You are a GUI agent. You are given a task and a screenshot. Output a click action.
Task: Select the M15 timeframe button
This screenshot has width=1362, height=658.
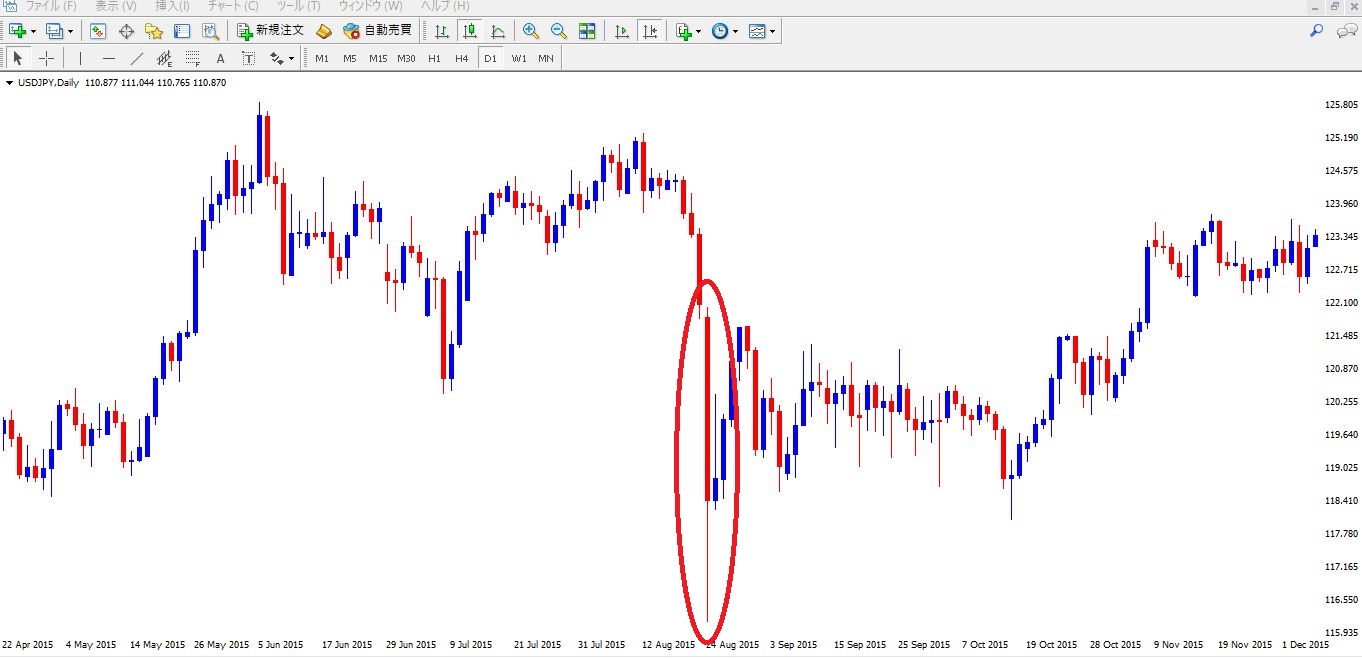point(378,58)
